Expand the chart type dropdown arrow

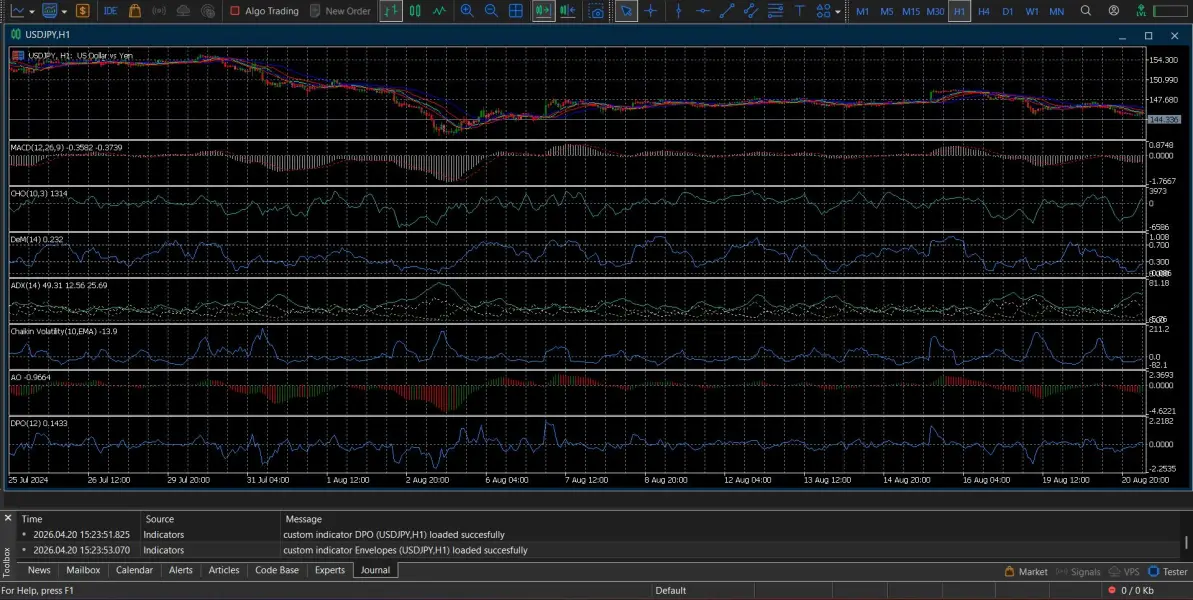(x=33, y=11)
